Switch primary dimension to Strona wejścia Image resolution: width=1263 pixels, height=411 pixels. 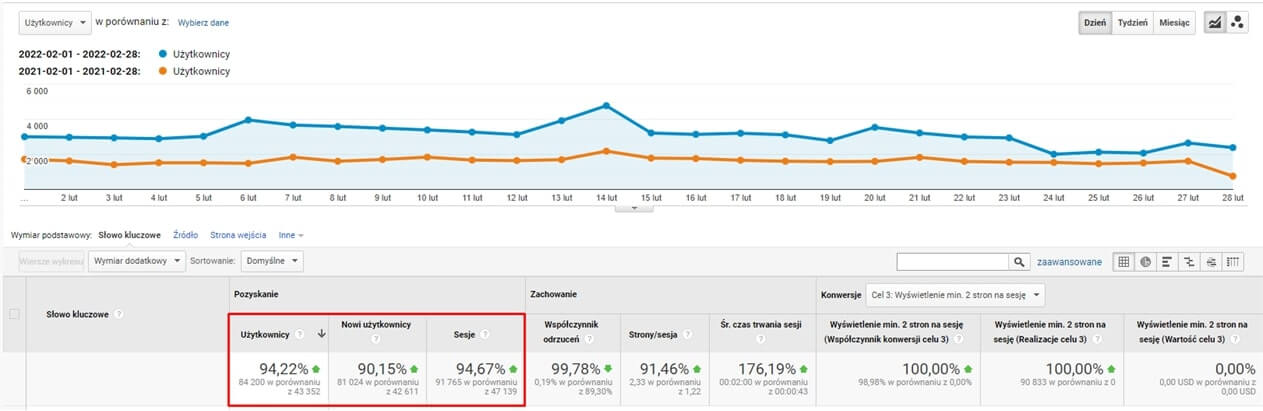(238, 235)
